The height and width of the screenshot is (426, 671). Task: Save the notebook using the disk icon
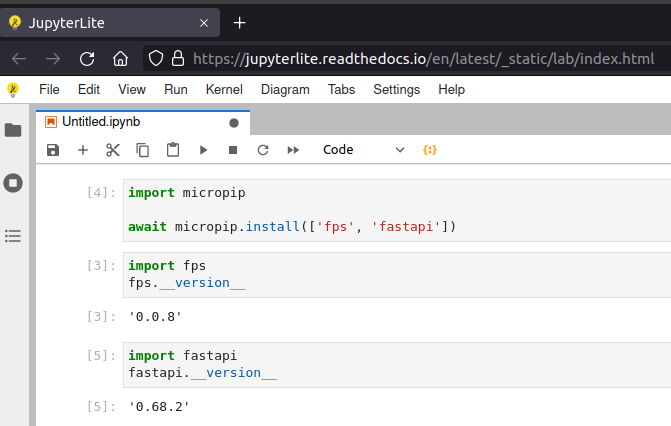tap(53, 150)
